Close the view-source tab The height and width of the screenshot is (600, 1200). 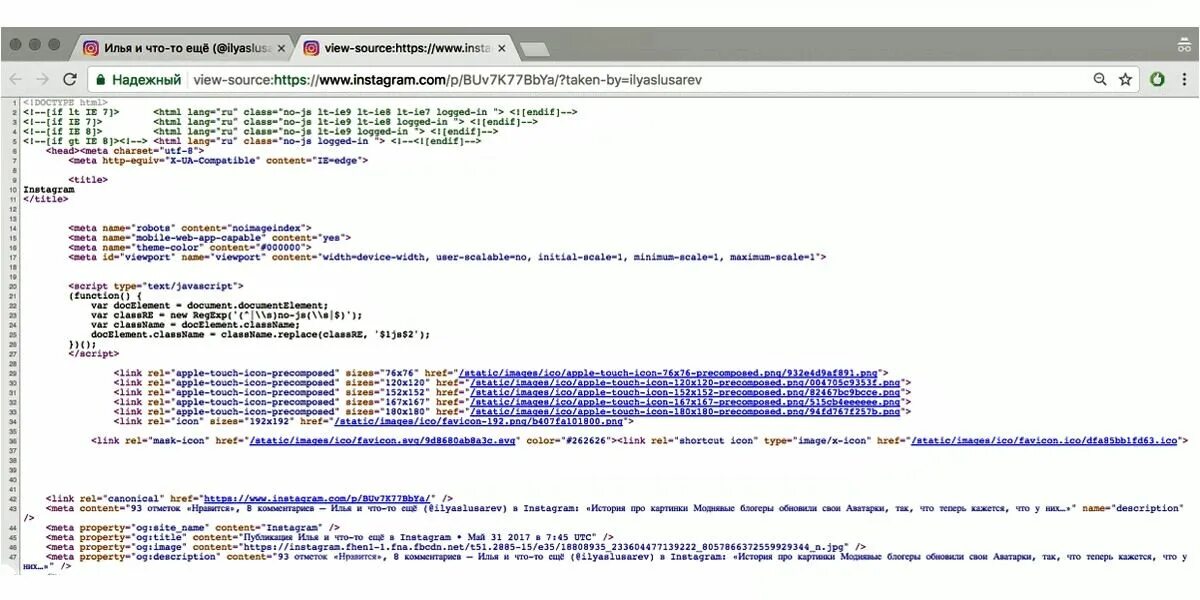point(501,48)
